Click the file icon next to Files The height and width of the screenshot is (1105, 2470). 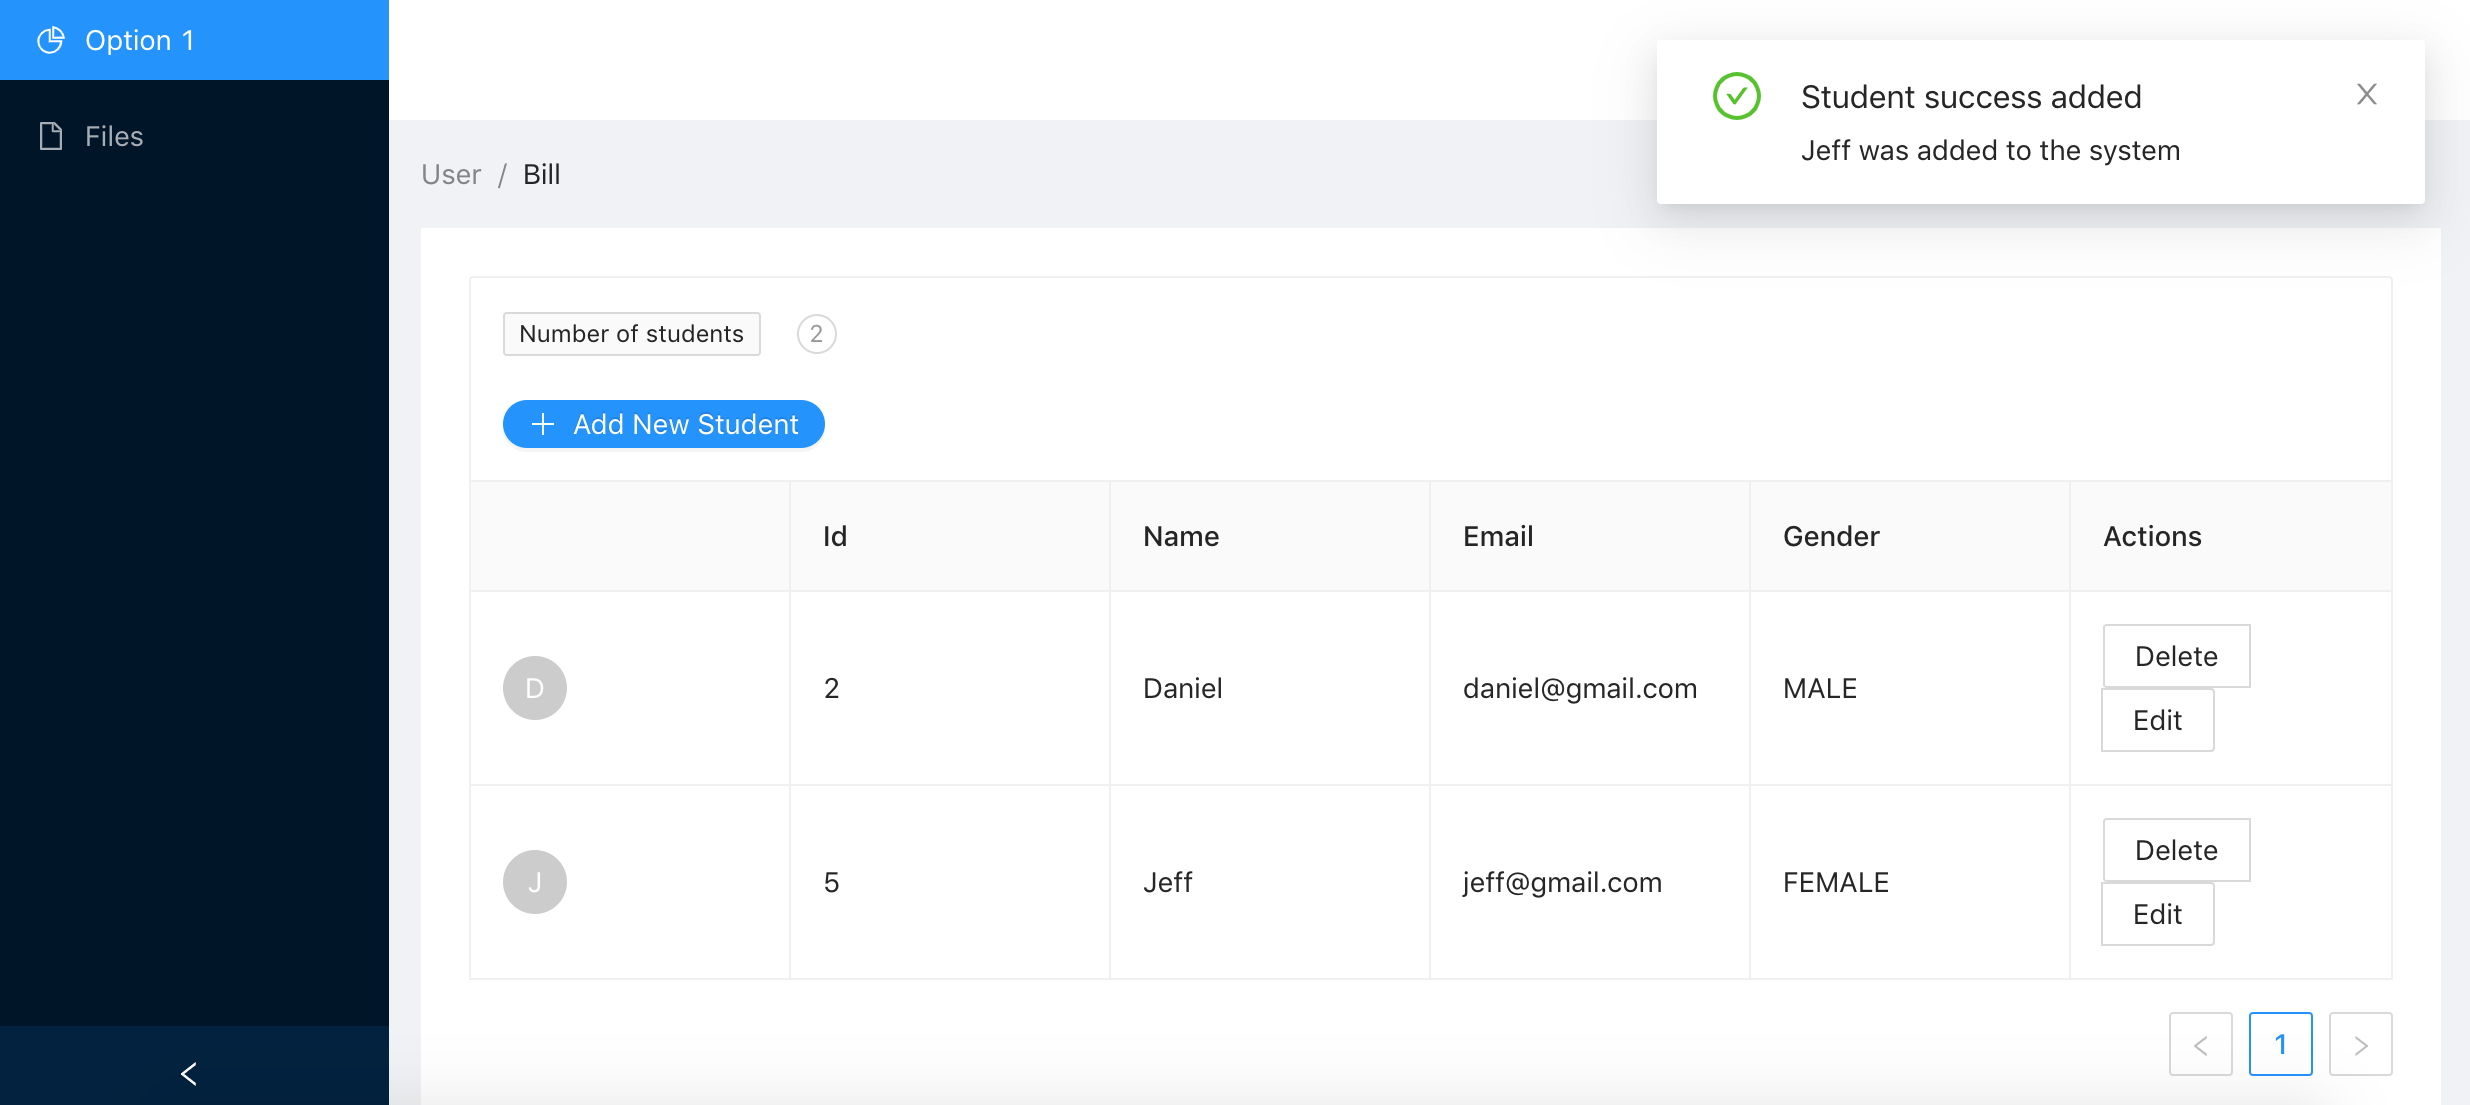point(51,135)
